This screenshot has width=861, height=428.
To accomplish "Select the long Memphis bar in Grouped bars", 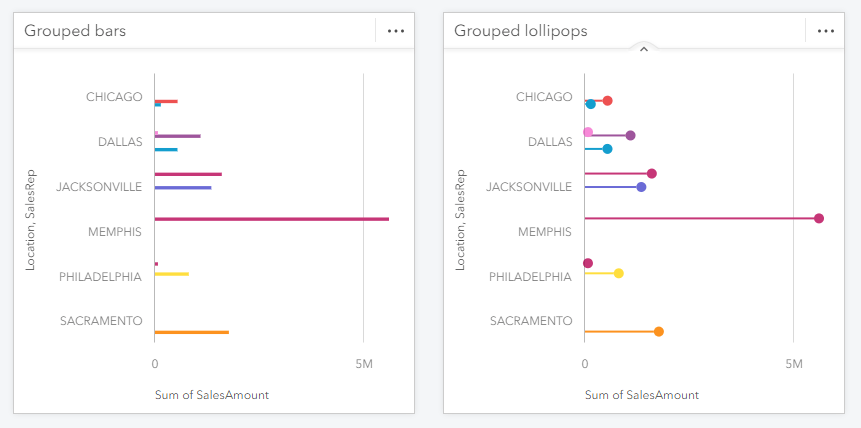I will click(x=271, y=219).
